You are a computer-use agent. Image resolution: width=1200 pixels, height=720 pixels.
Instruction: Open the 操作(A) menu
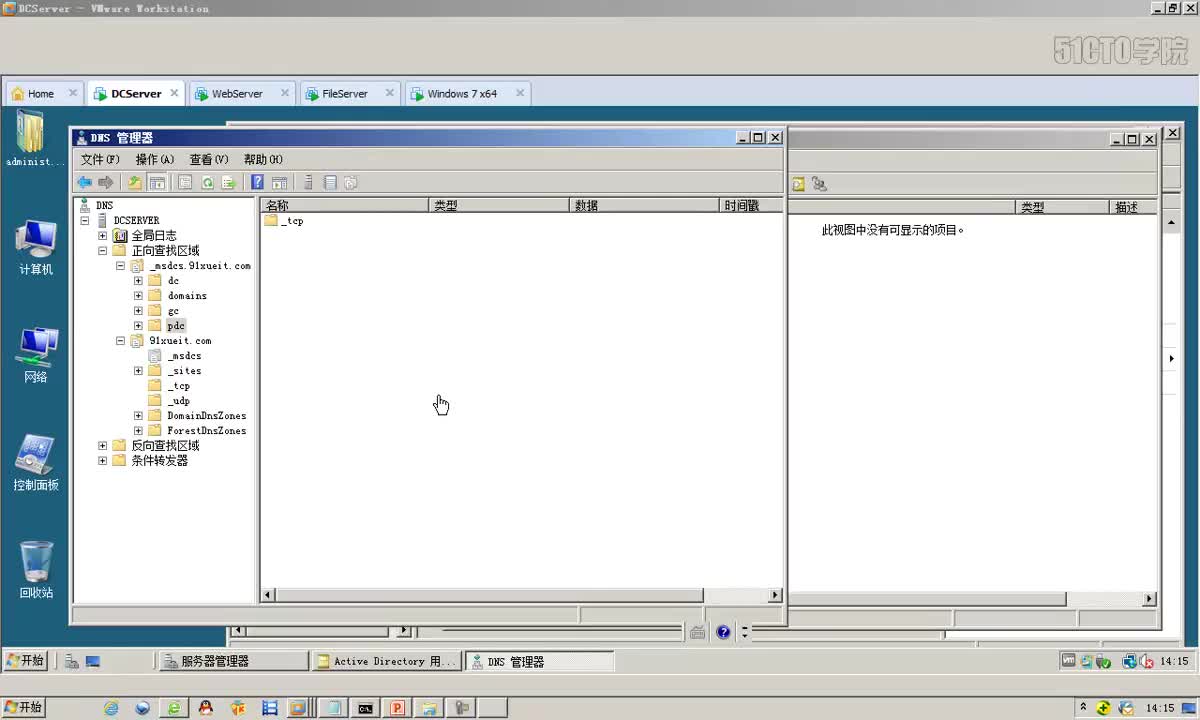[155, 159]
